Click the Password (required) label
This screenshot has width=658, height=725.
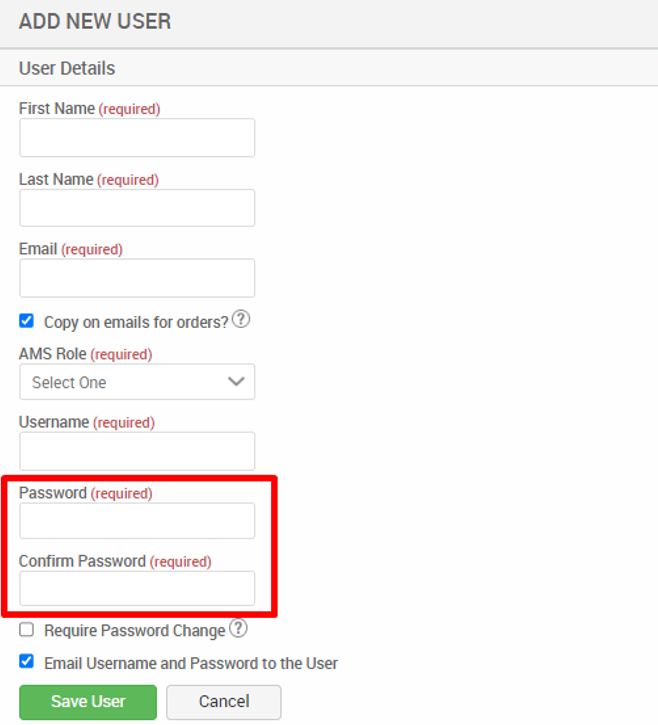(86, 493)
